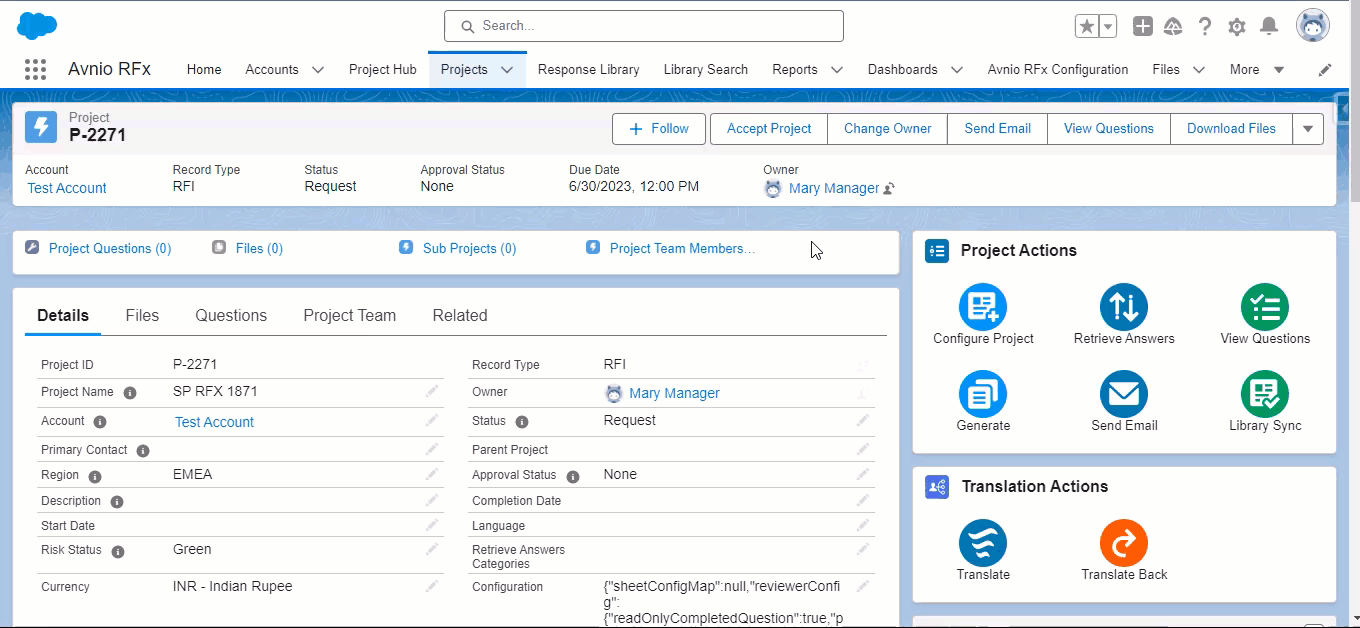1360x628 pixels.
Task: Click the Translate action icon
Action: point(983,543)
